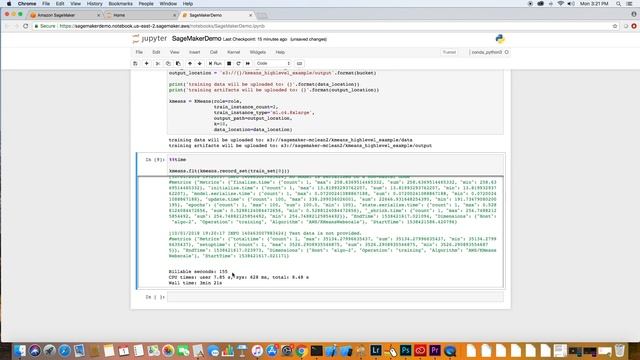Viewport: 640px width, 360px height.
Task: Save and checkpoint the notebook
Action: [x=136, y=64]
